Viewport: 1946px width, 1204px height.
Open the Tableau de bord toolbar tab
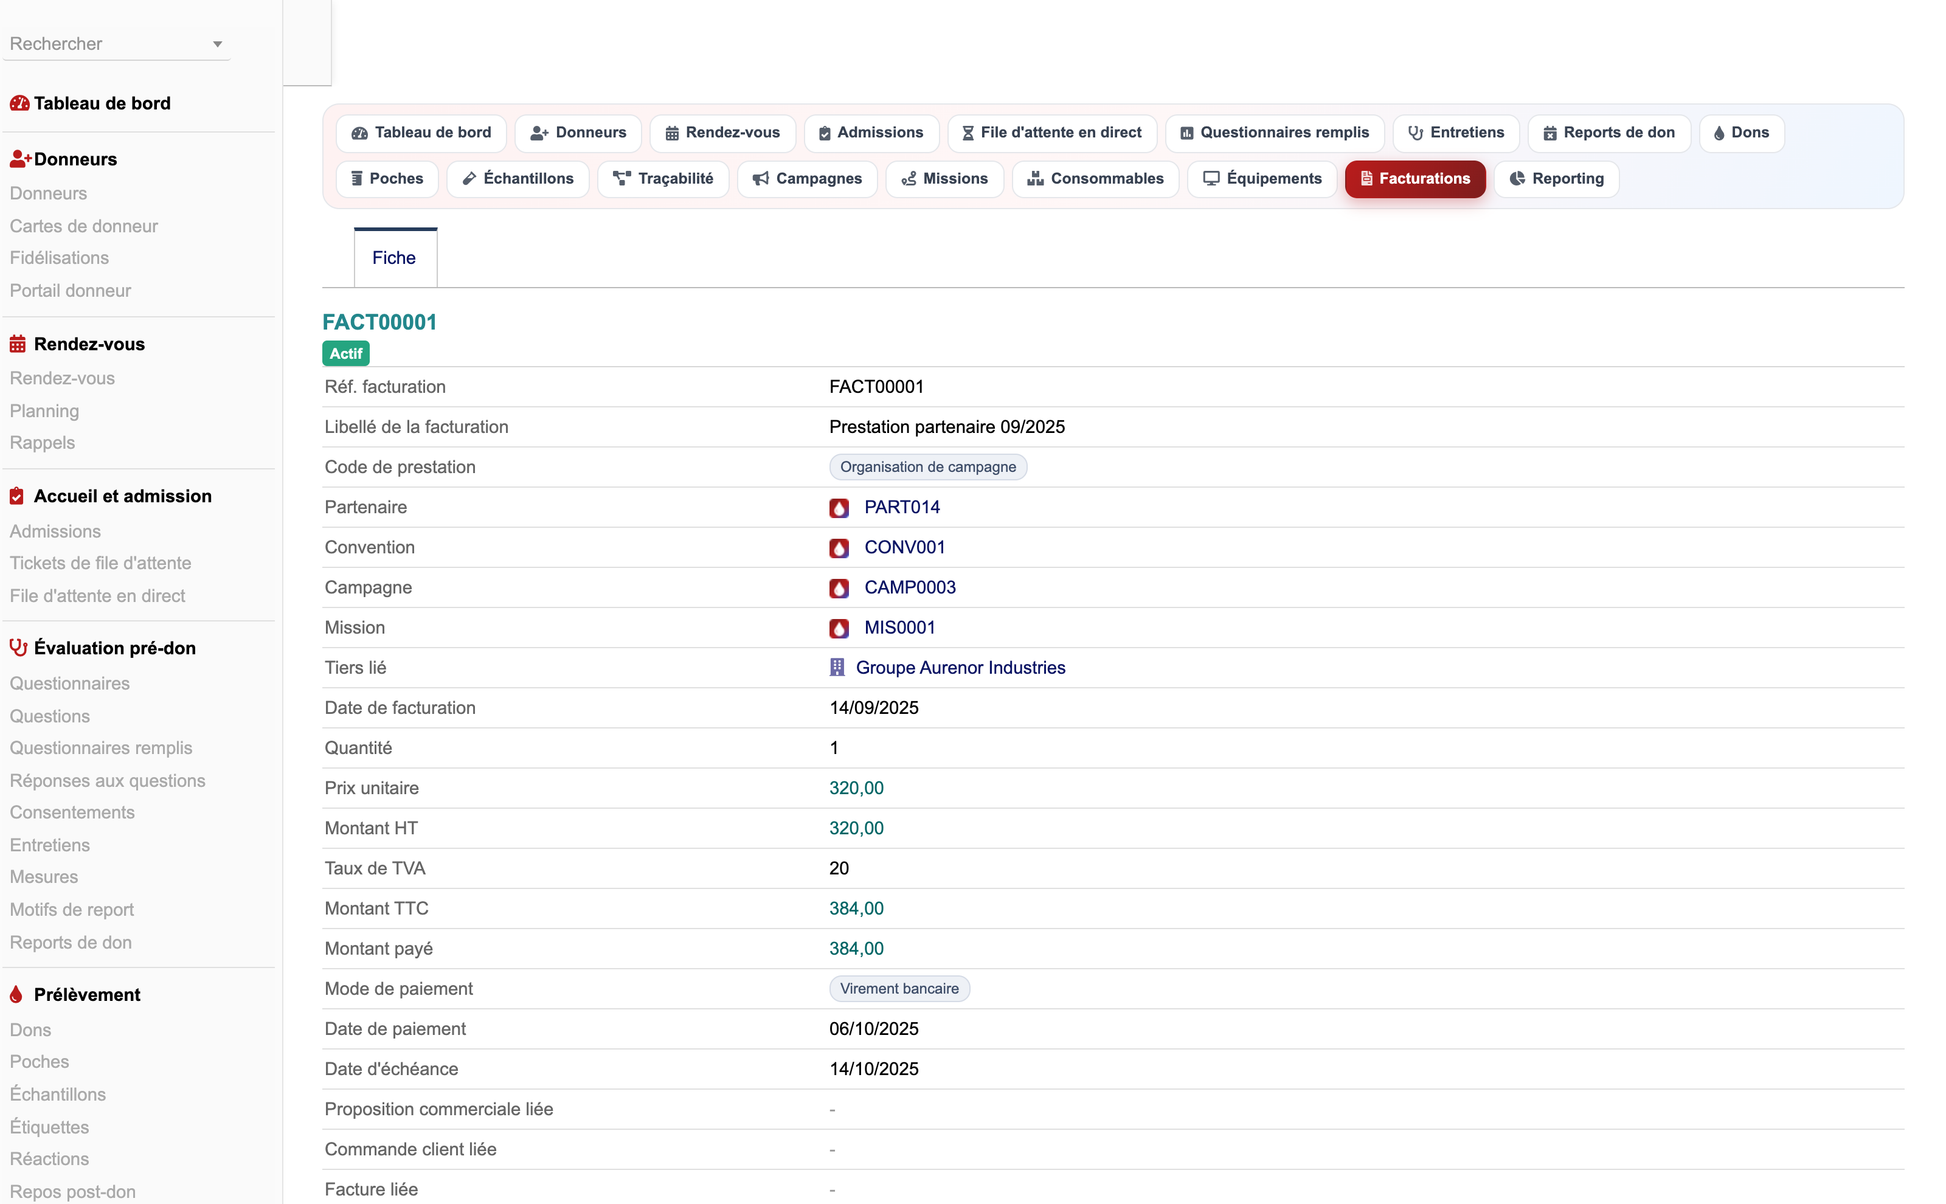click(x=421, y=133)
